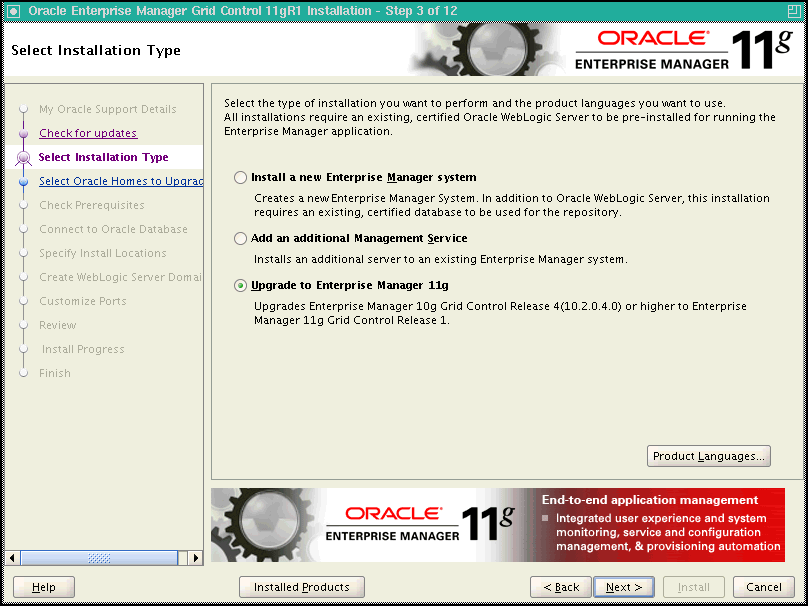Click the disabled Install button
This screenshot has height=606, width=808.
tap(694, 587)
